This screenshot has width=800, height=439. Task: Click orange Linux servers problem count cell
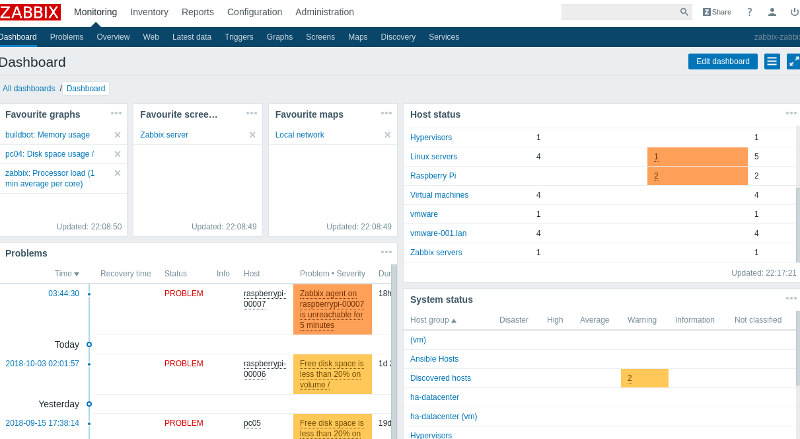pos(697,157)
